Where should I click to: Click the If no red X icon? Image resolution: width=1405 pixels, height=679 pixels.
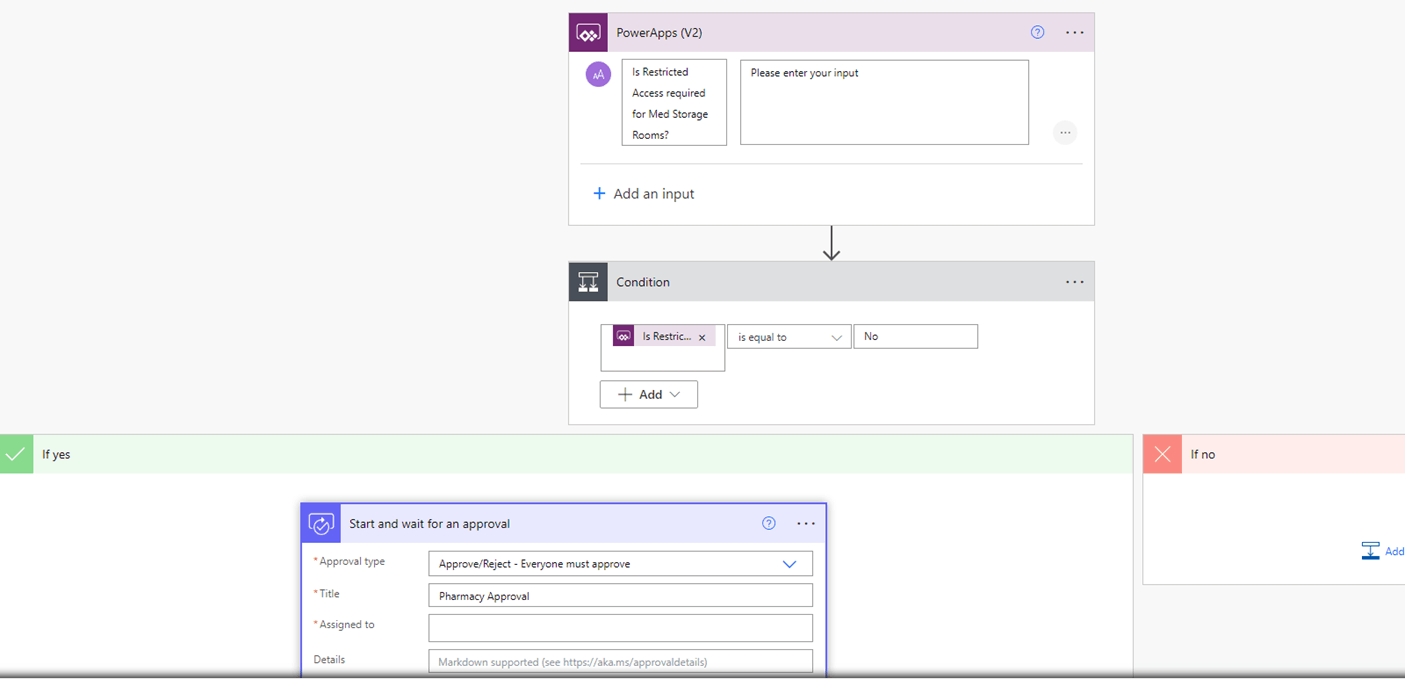1162,454
